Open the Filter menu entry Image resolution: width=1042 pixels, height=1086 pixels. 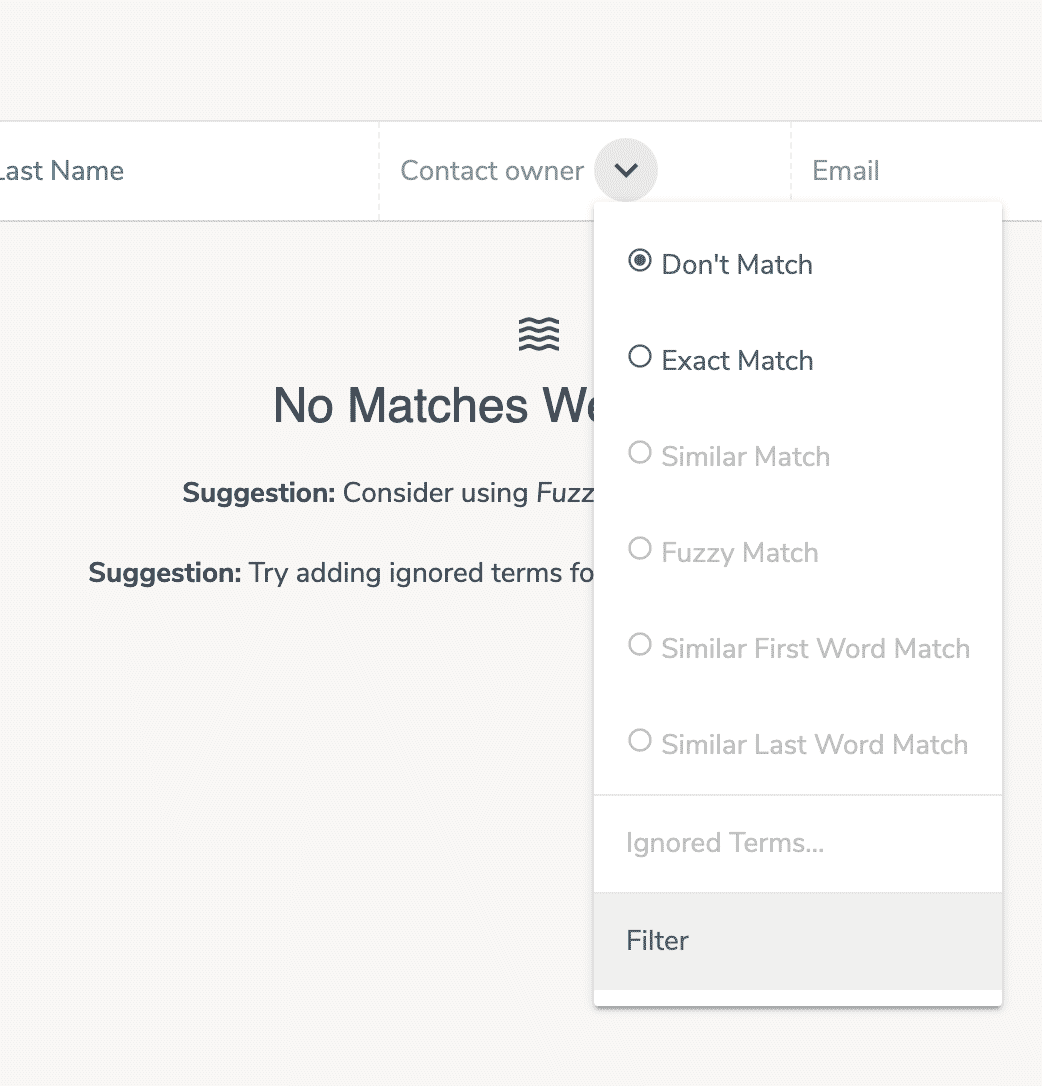click(797, 941)
